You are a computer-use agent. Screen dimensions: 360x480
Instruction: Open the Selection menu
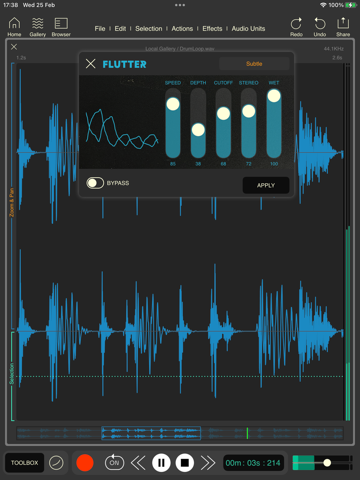pos(149,29)
